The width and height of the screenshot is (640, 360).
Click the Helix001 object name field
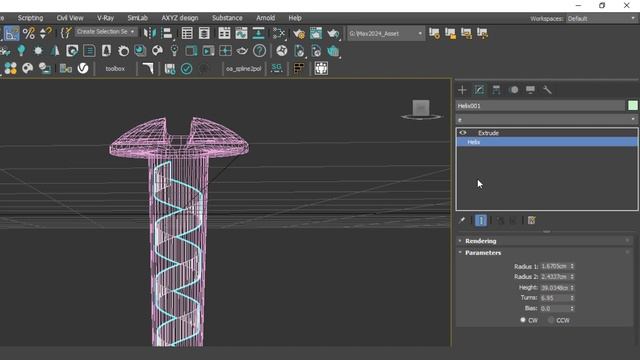(x=540, y=106)
